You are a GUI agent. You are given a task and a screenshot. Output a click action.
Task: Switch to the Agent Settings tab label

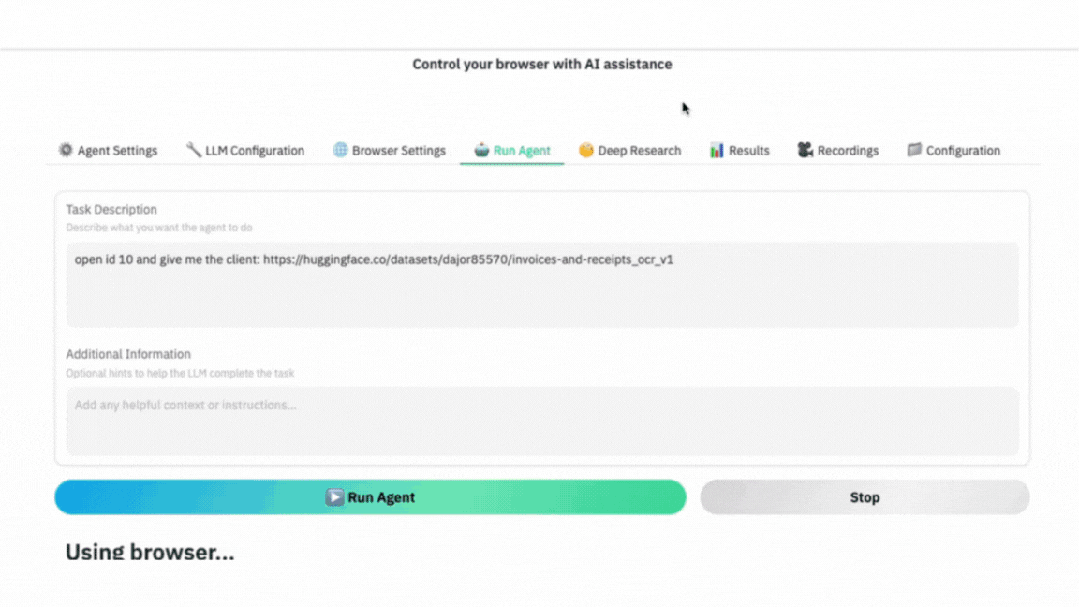(x=118, y=151)
